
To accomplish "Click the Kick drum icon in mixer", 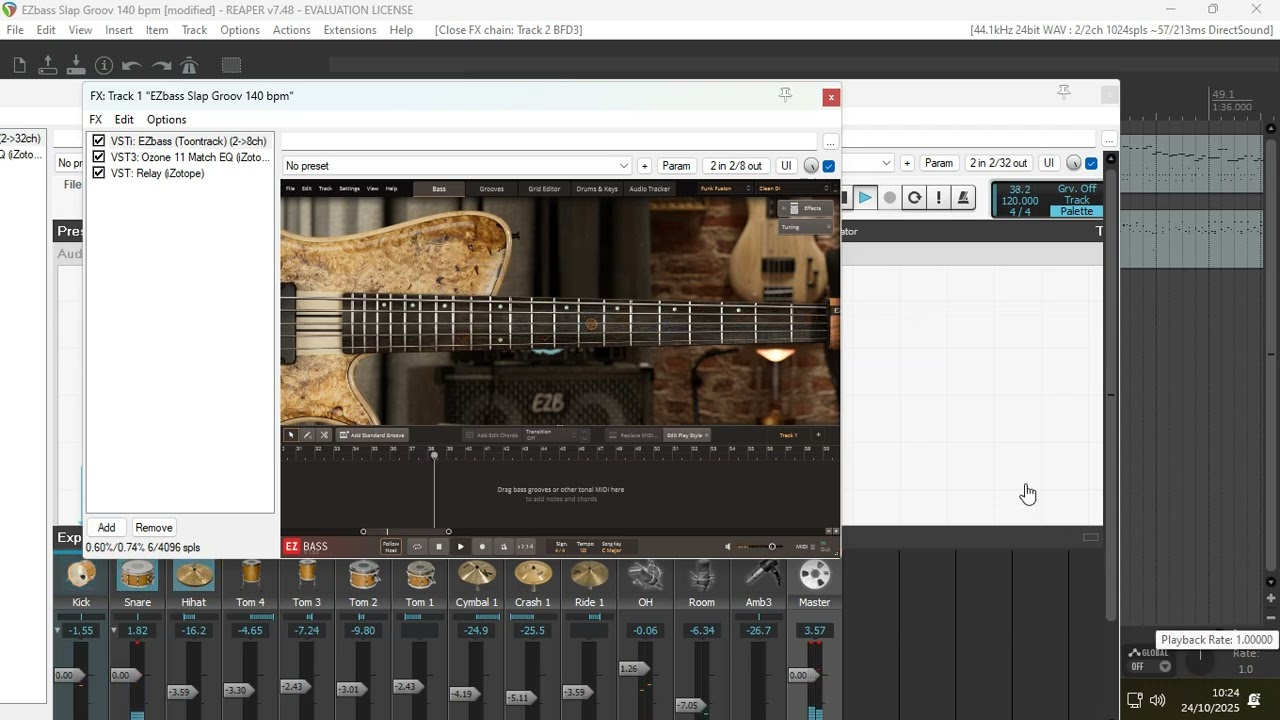I will (x=81, y=575).
